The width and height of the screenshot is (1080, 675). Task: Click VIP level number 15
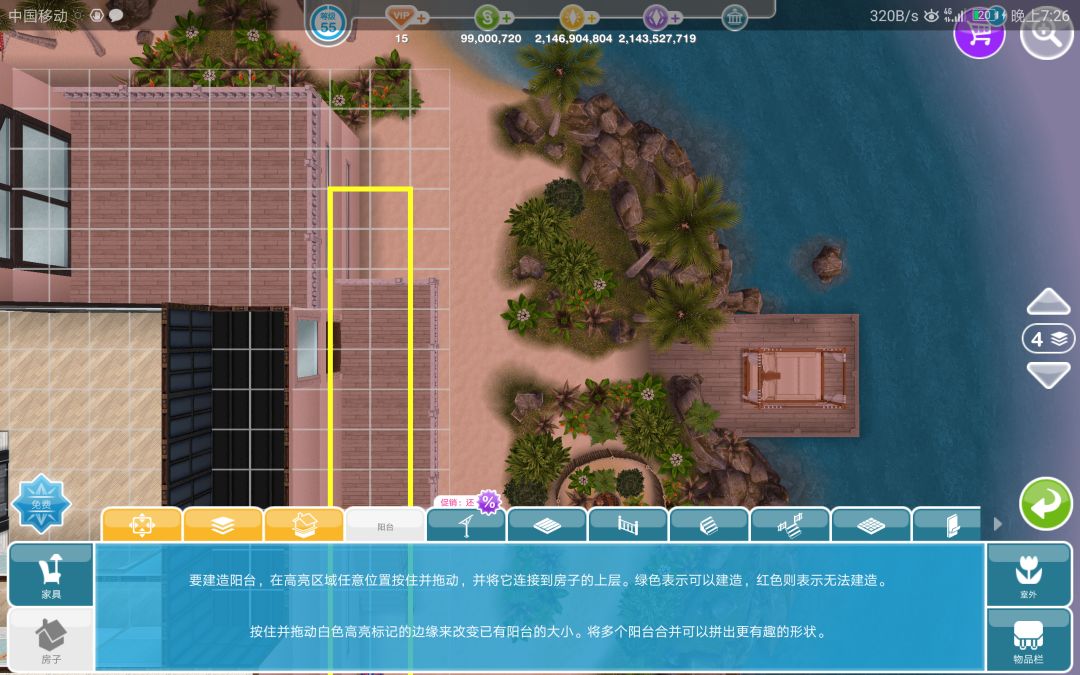point(402,39)
